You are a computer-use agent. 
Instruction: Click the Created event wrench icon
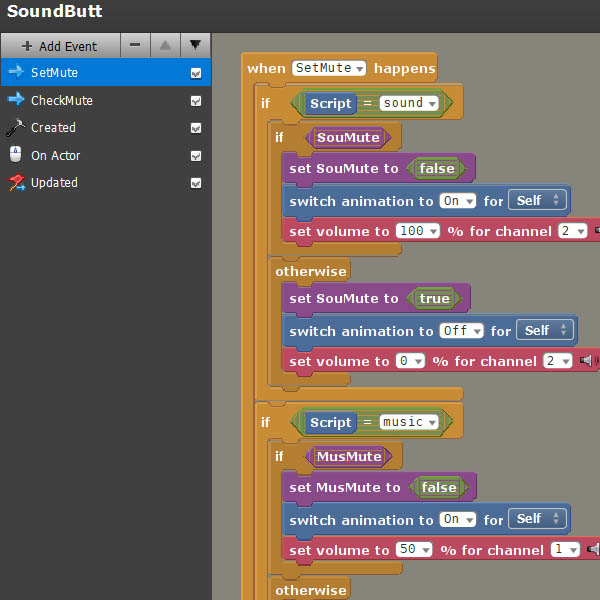tap(15, 128)
